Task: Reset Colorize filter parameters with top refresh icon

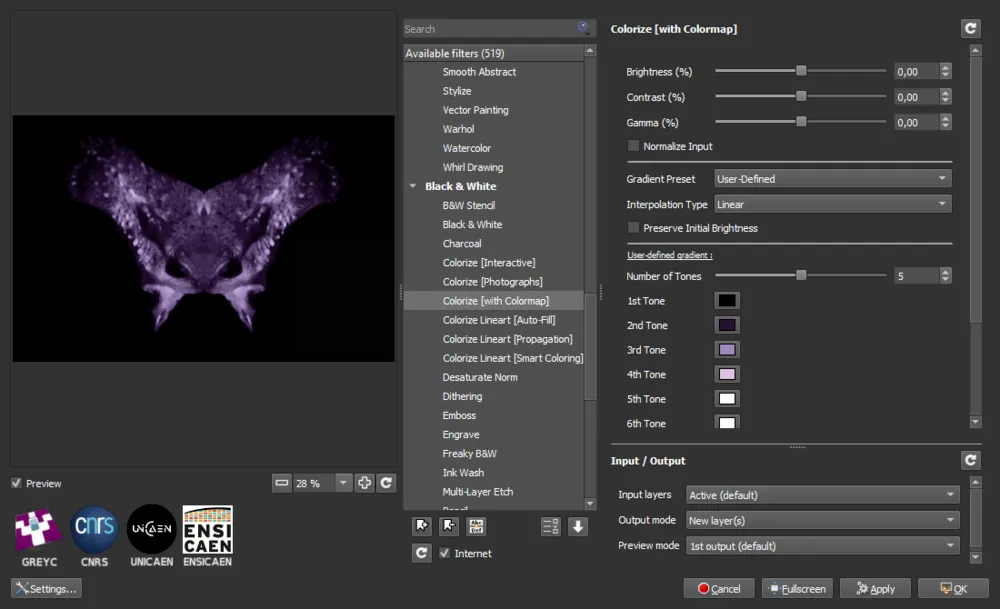Action: [x=970, y=28]
